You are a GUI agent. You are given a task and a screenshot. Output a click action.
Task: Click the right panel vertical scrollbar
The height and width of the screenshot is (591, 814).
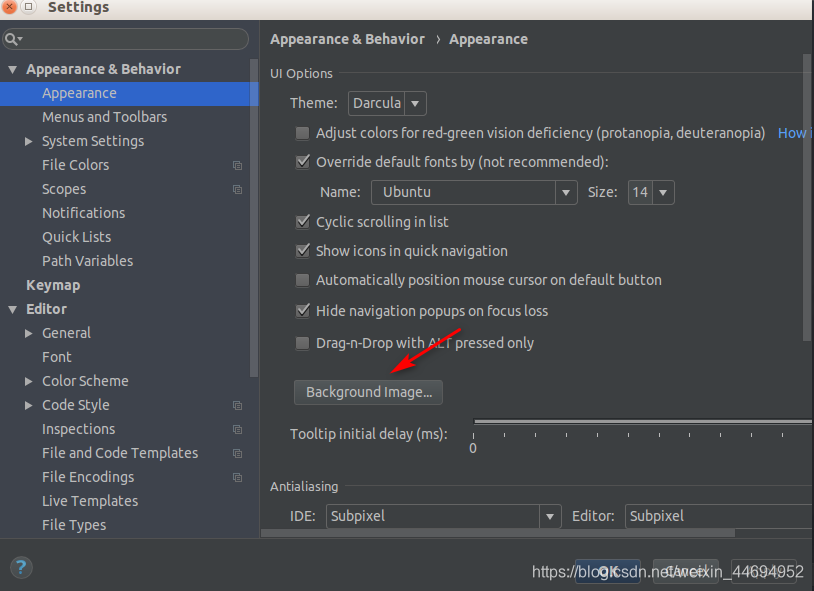coord(807,197)
